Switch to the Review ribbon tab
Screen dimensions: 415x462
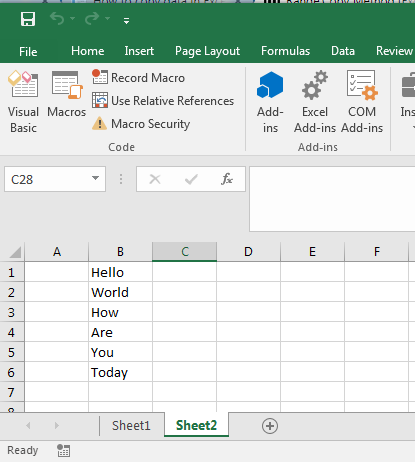(x=394, y=51)
